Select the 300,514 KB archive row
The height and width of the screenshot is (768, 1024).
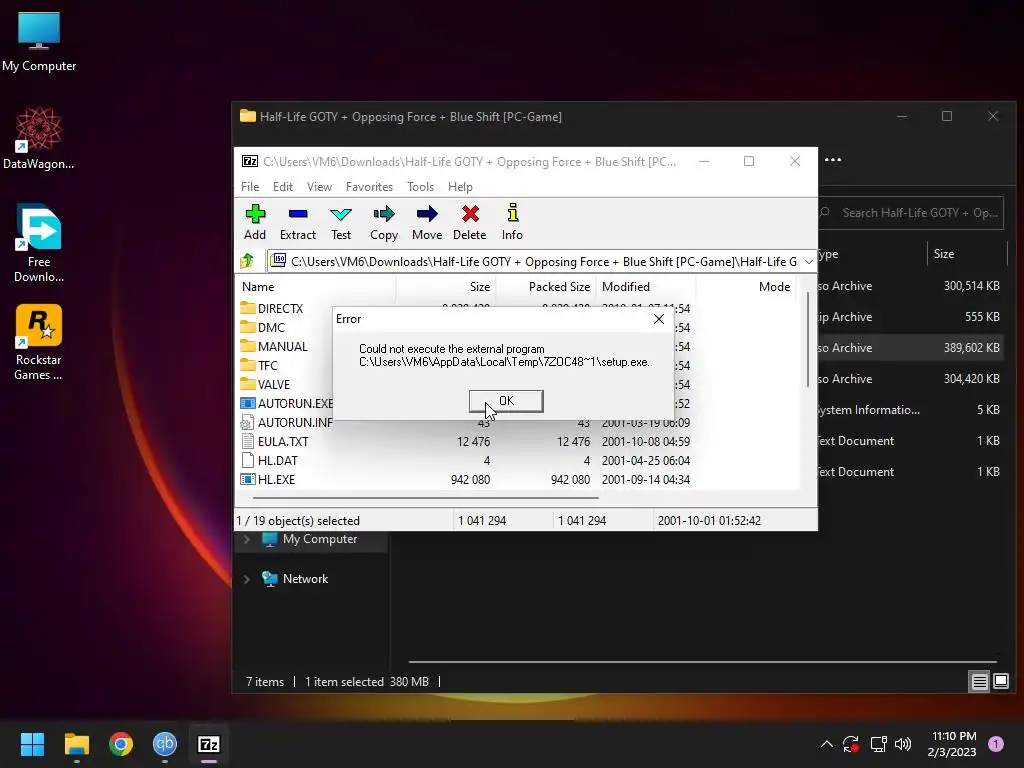pos(910,286)
